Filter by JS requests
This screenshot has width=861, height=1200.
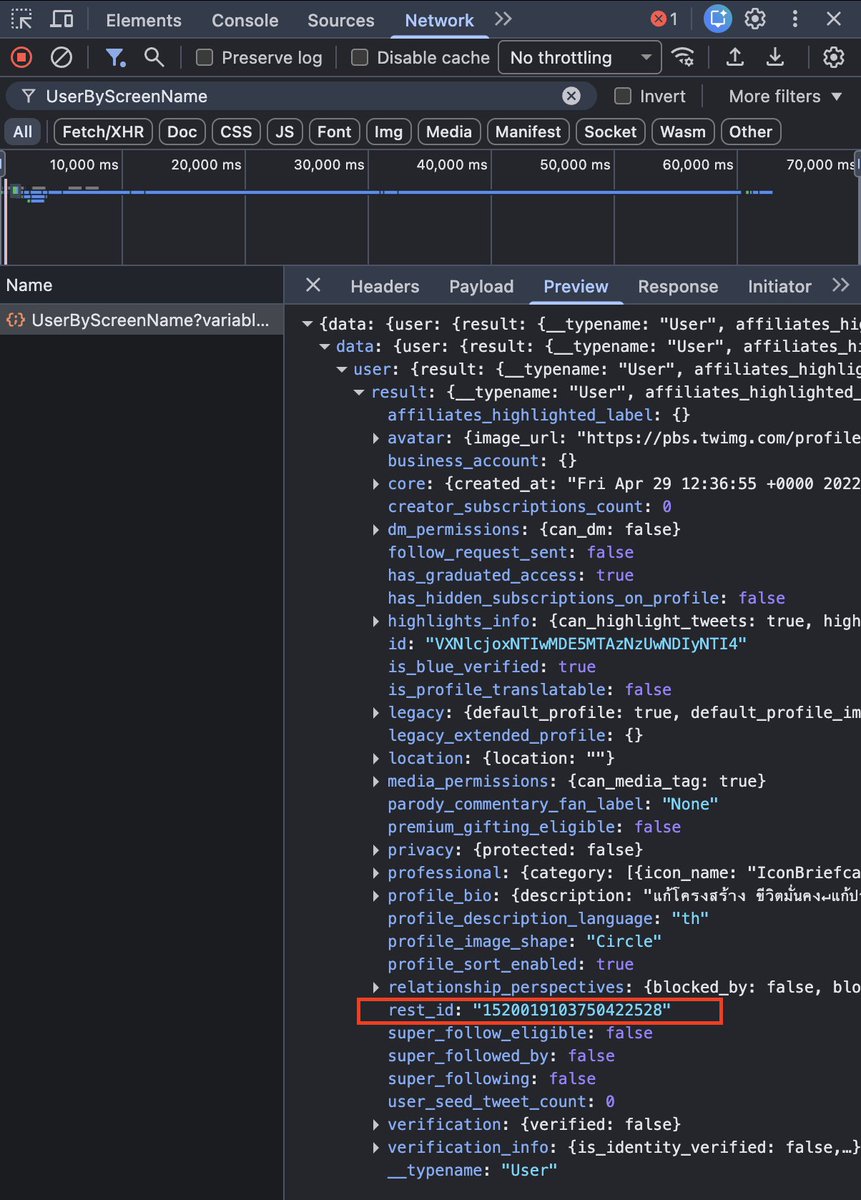point(285,132)
